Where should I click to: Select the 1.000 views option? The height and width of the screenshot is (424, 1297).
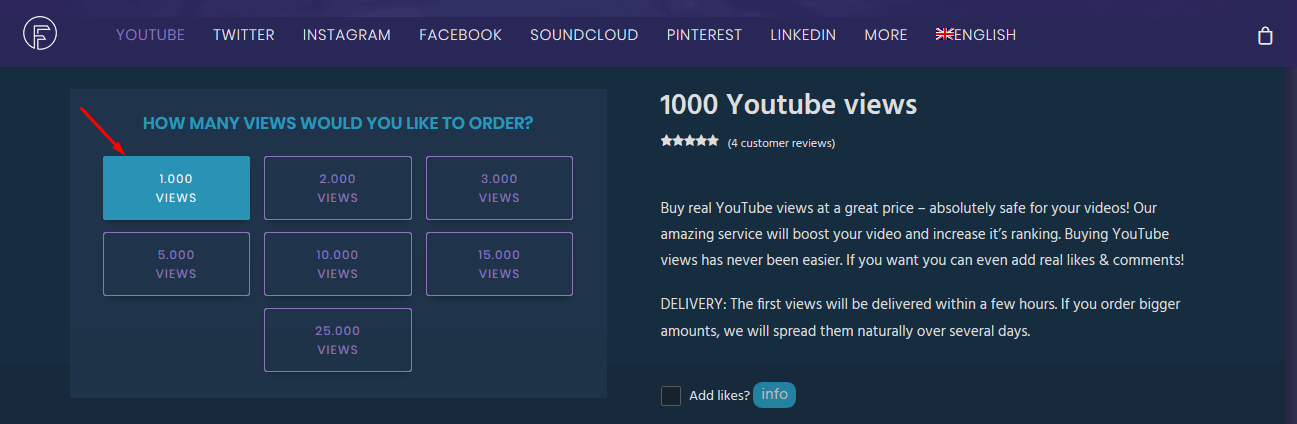click(x=176, y=188)
